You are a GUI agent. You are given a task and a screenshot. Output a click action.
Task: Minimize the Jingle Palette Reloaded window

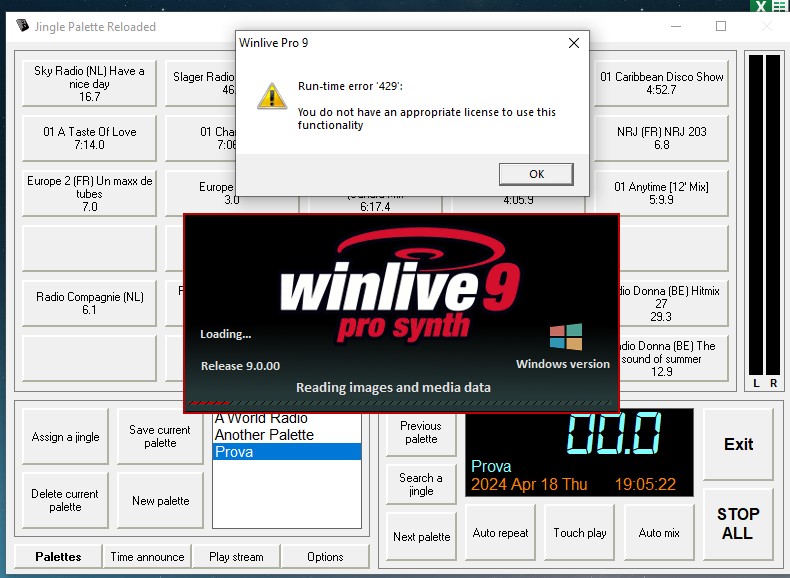coord(676,26)
